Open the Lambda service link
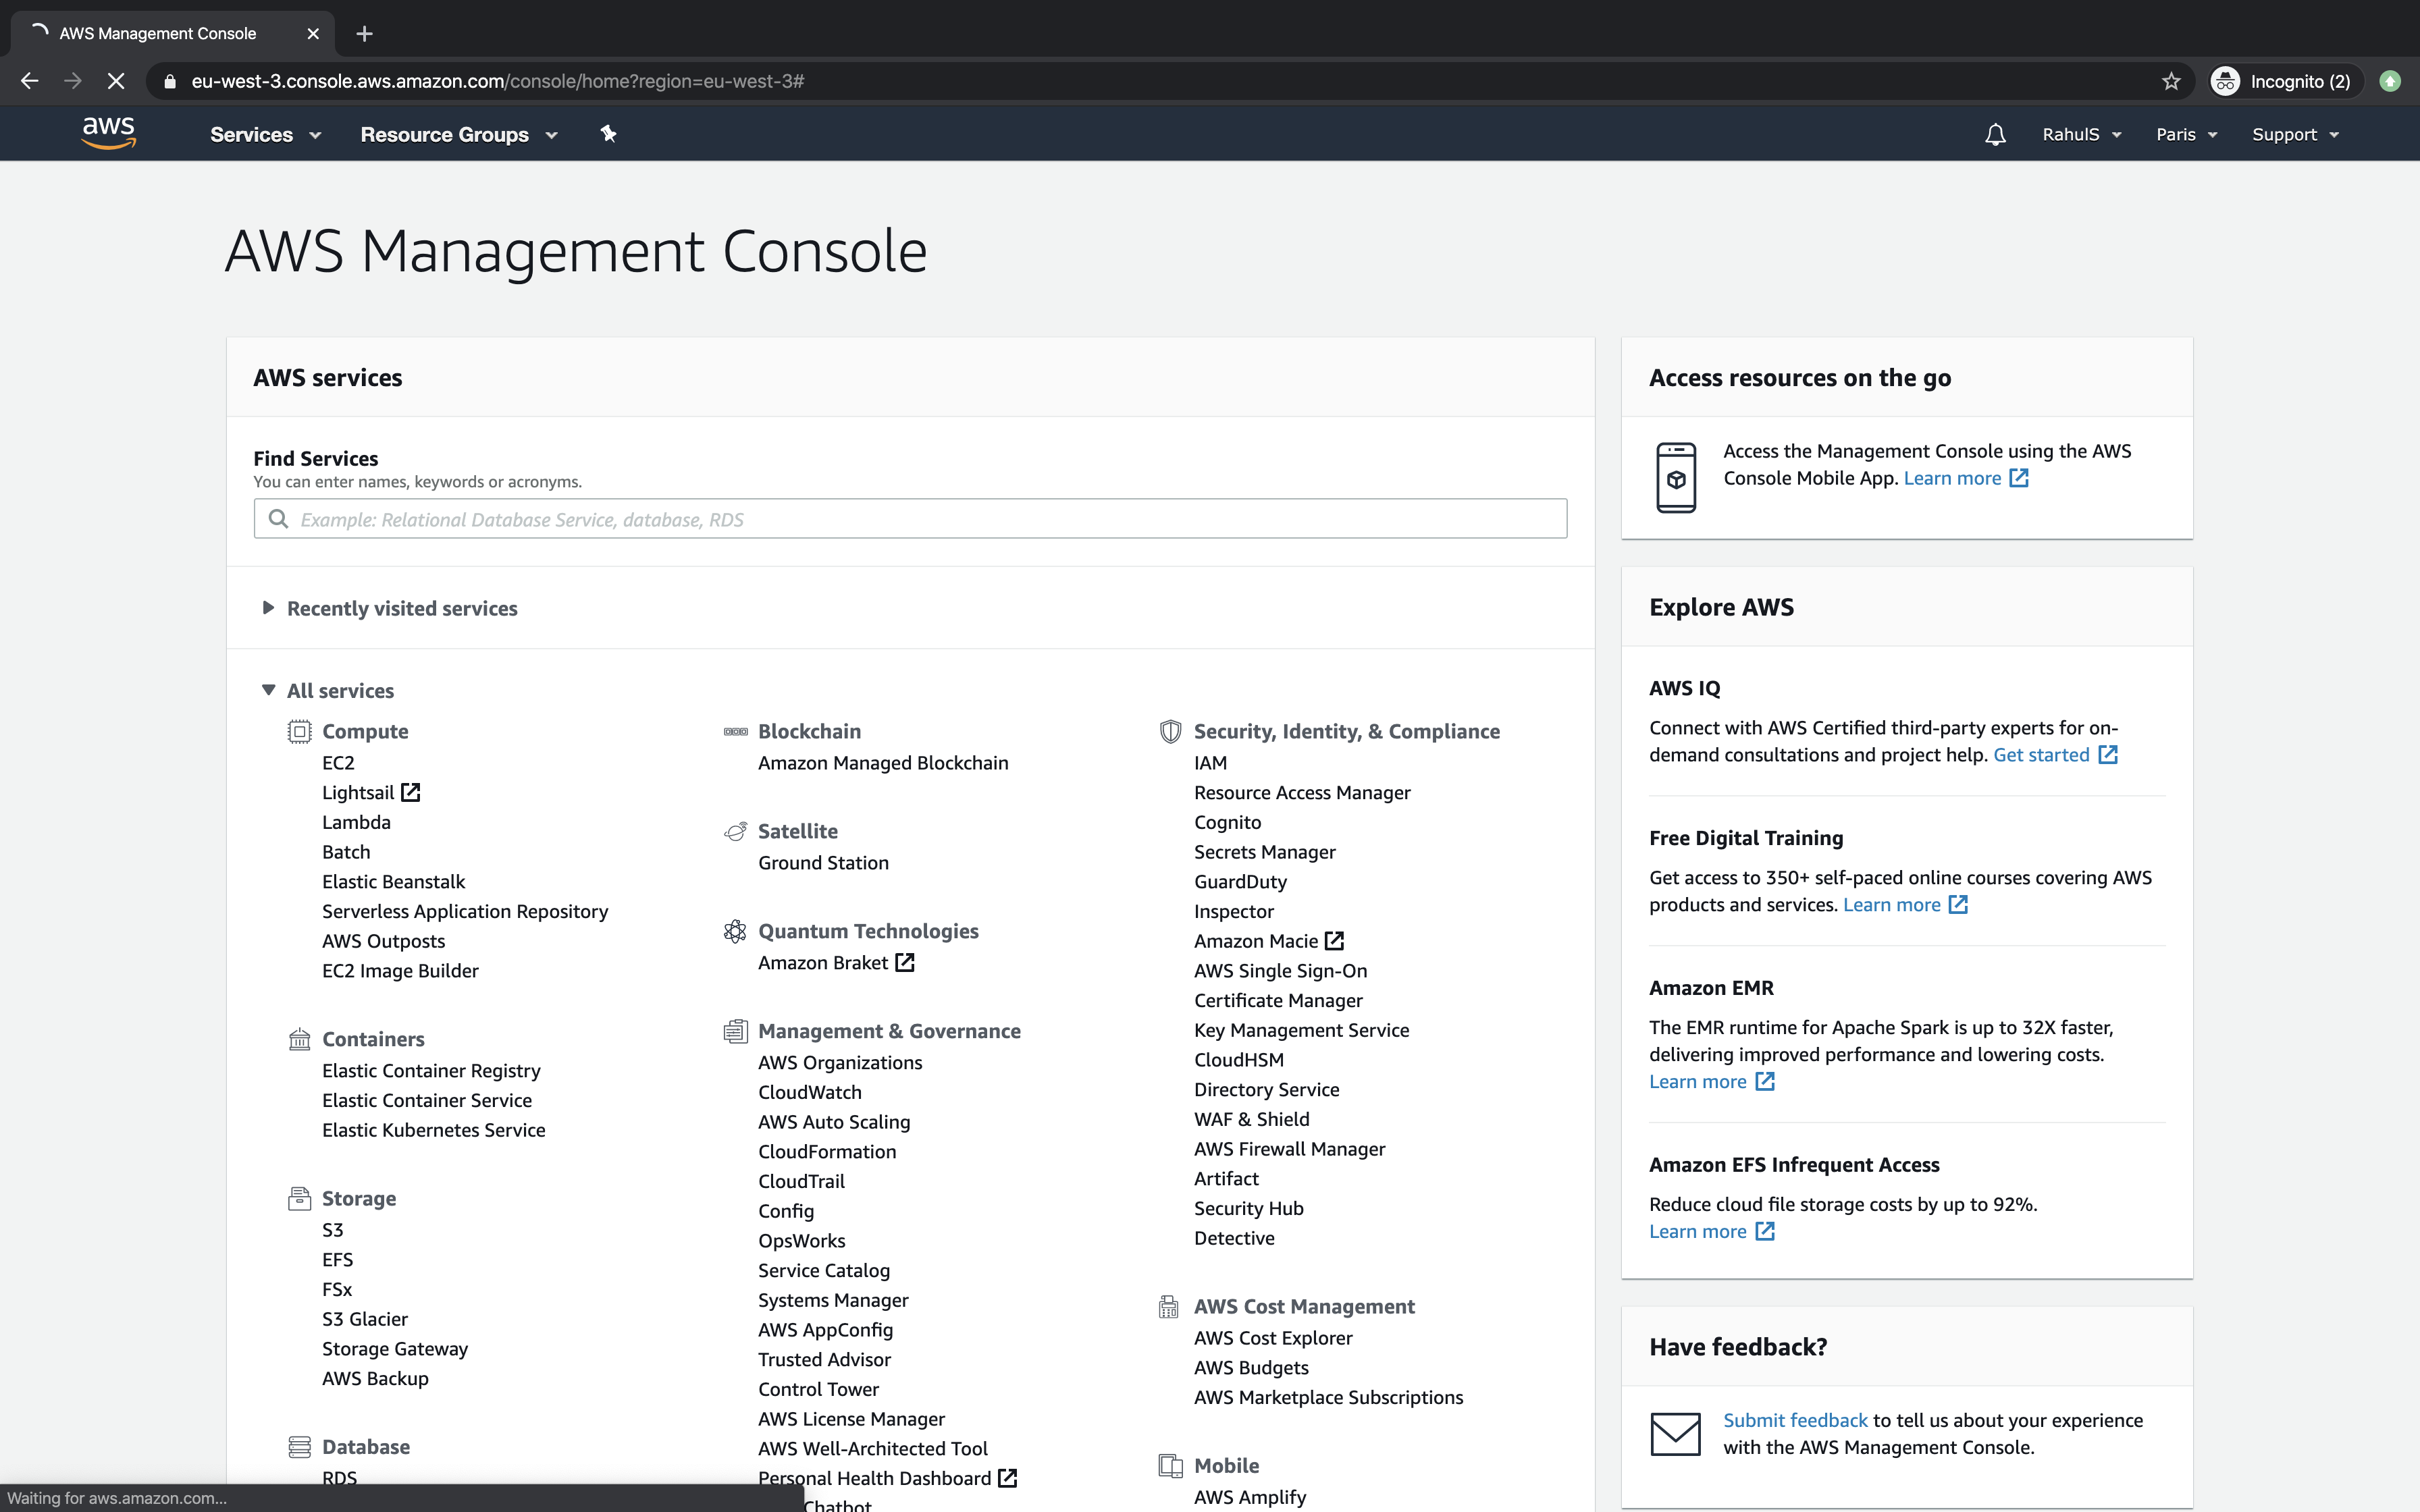Viewport: 2420px width, 1512px height. point(356,822)
